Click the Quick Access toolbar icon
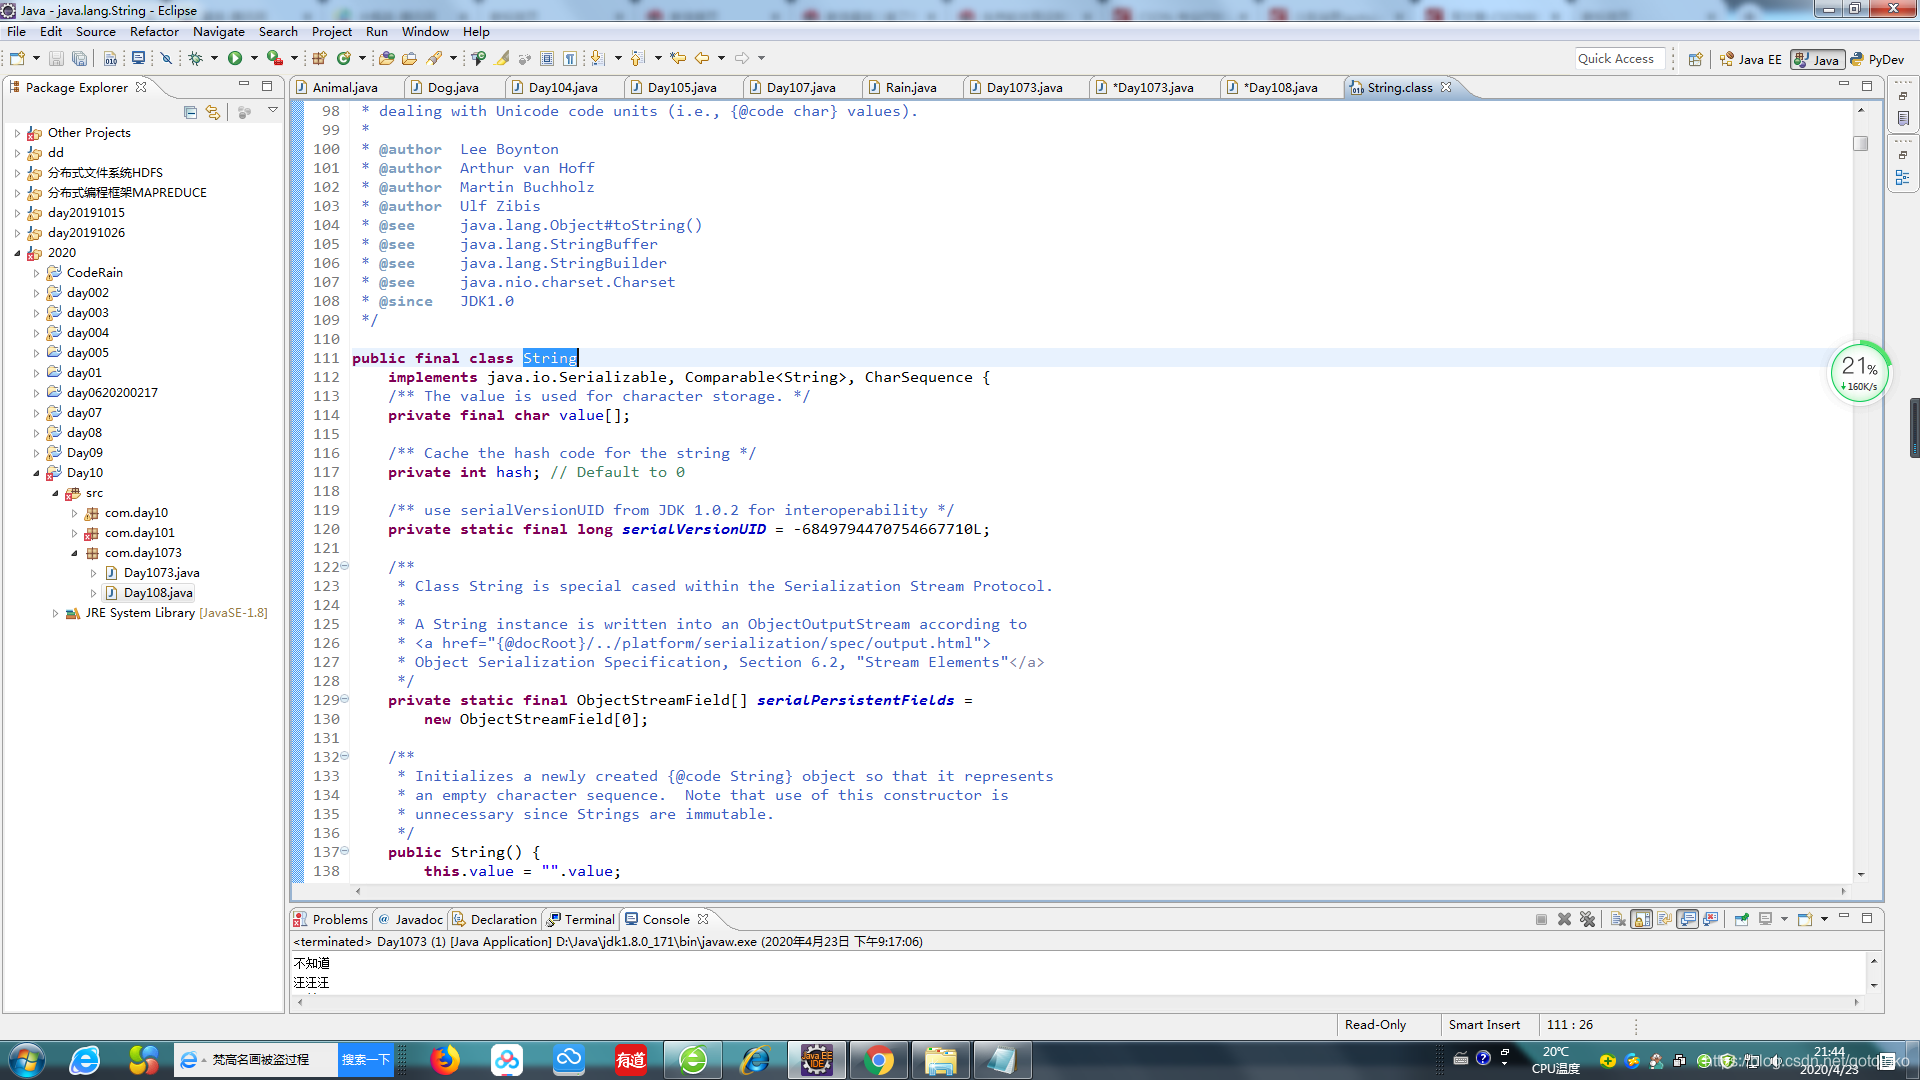1920x1080 pixels. 1615,57
